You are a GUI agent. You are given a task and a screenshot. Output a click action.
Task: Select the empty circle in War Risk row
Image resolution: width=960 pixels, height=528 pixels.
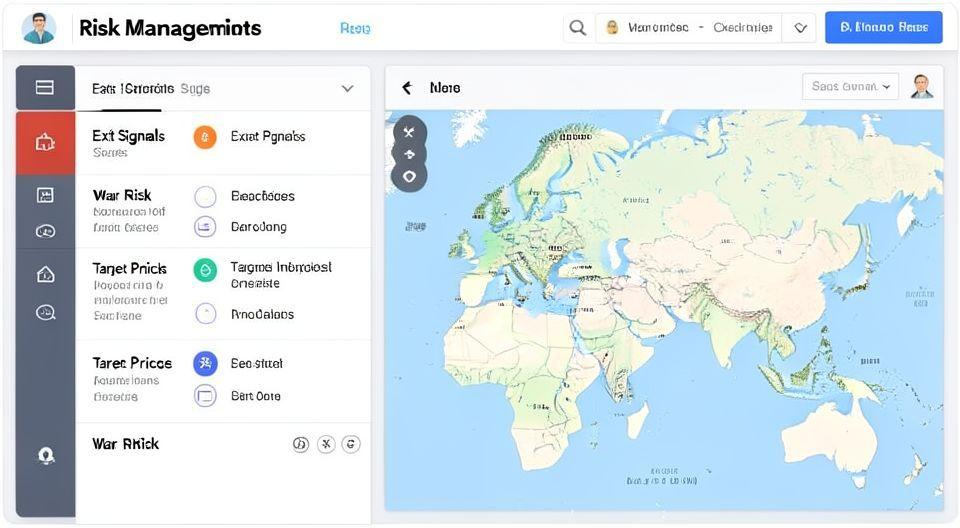(205, 196)
